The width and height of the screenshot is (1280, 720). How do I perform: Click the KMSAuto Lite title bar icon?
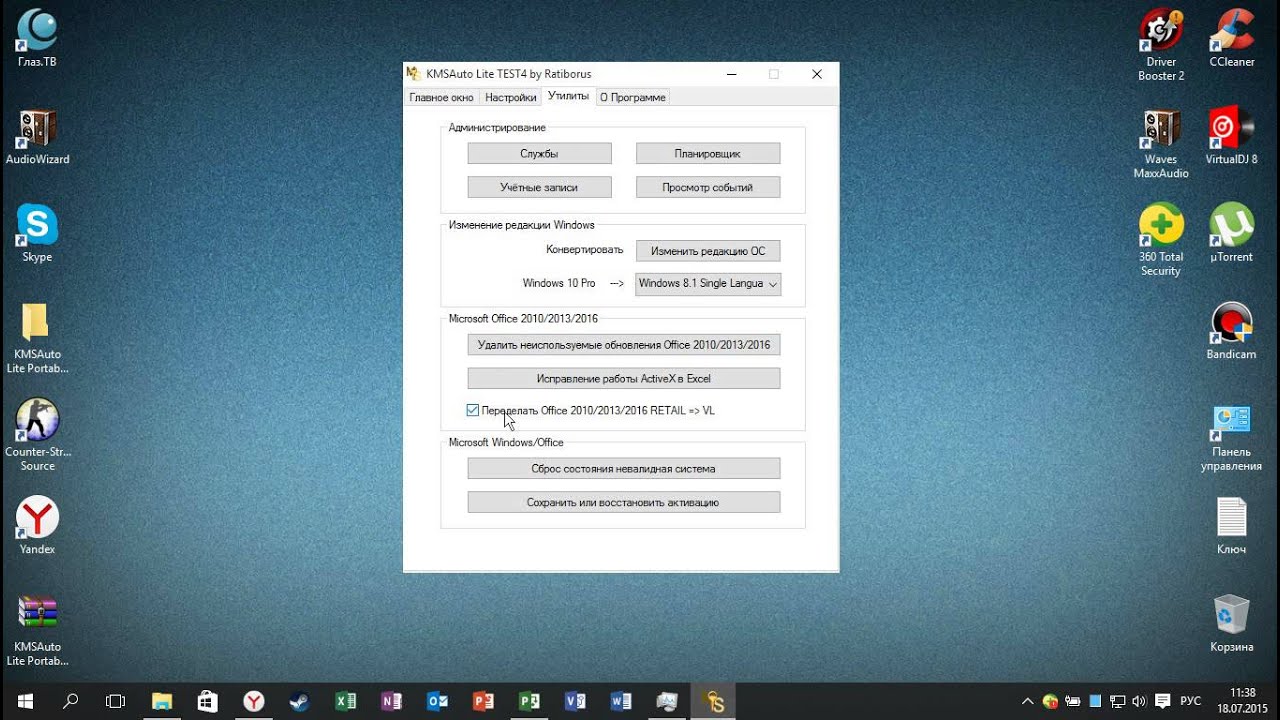click(x=413, y=74)
